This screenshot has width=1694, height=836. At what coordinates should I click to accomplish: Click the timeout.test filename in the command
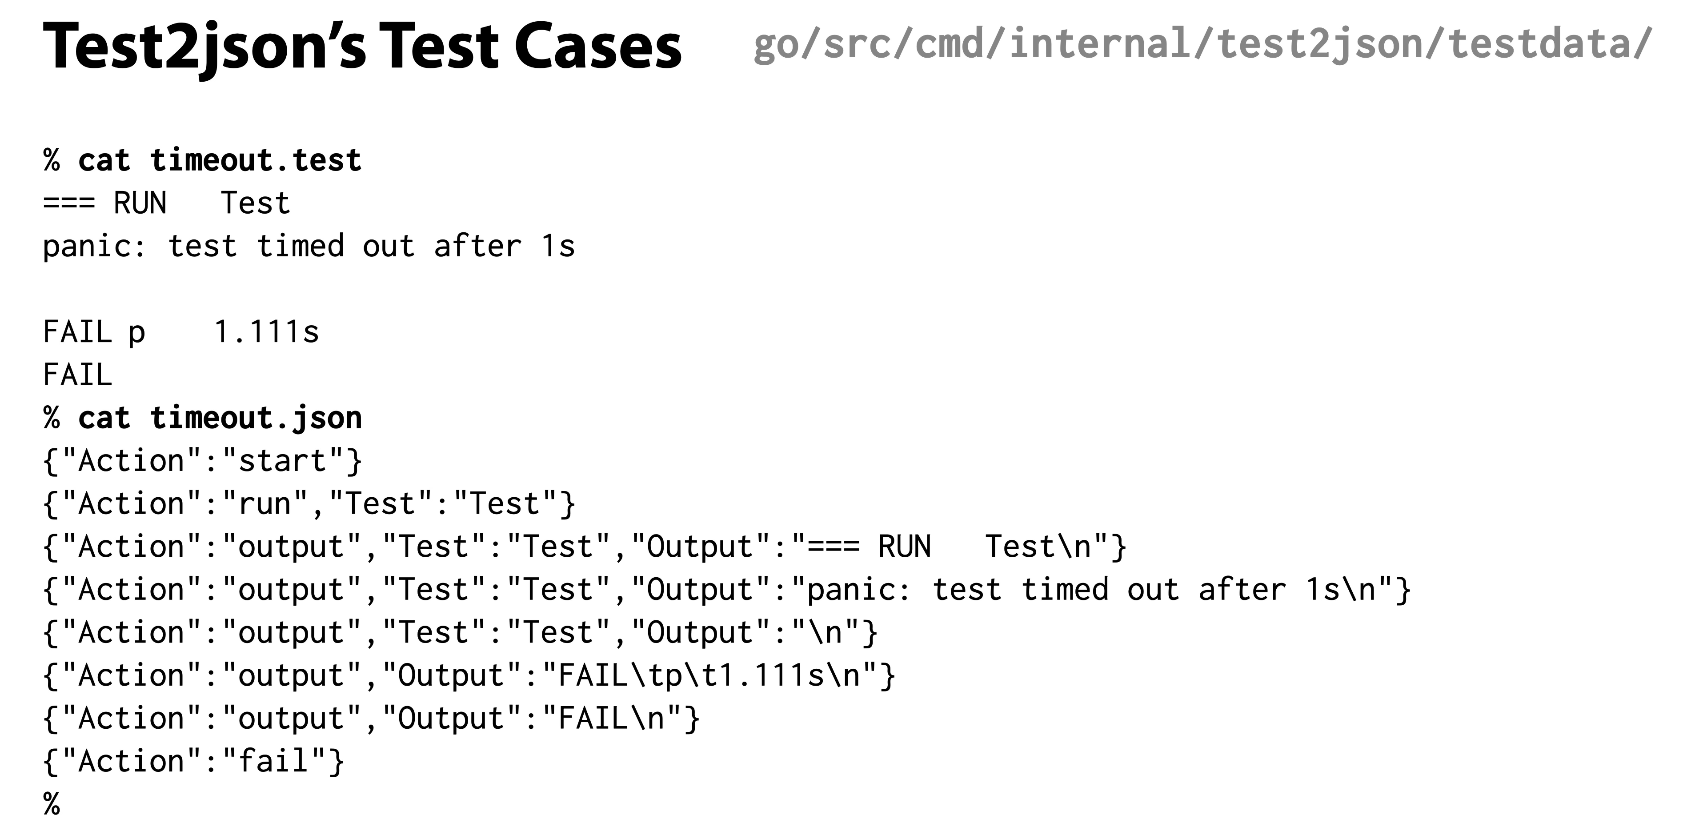pos(255,160)
